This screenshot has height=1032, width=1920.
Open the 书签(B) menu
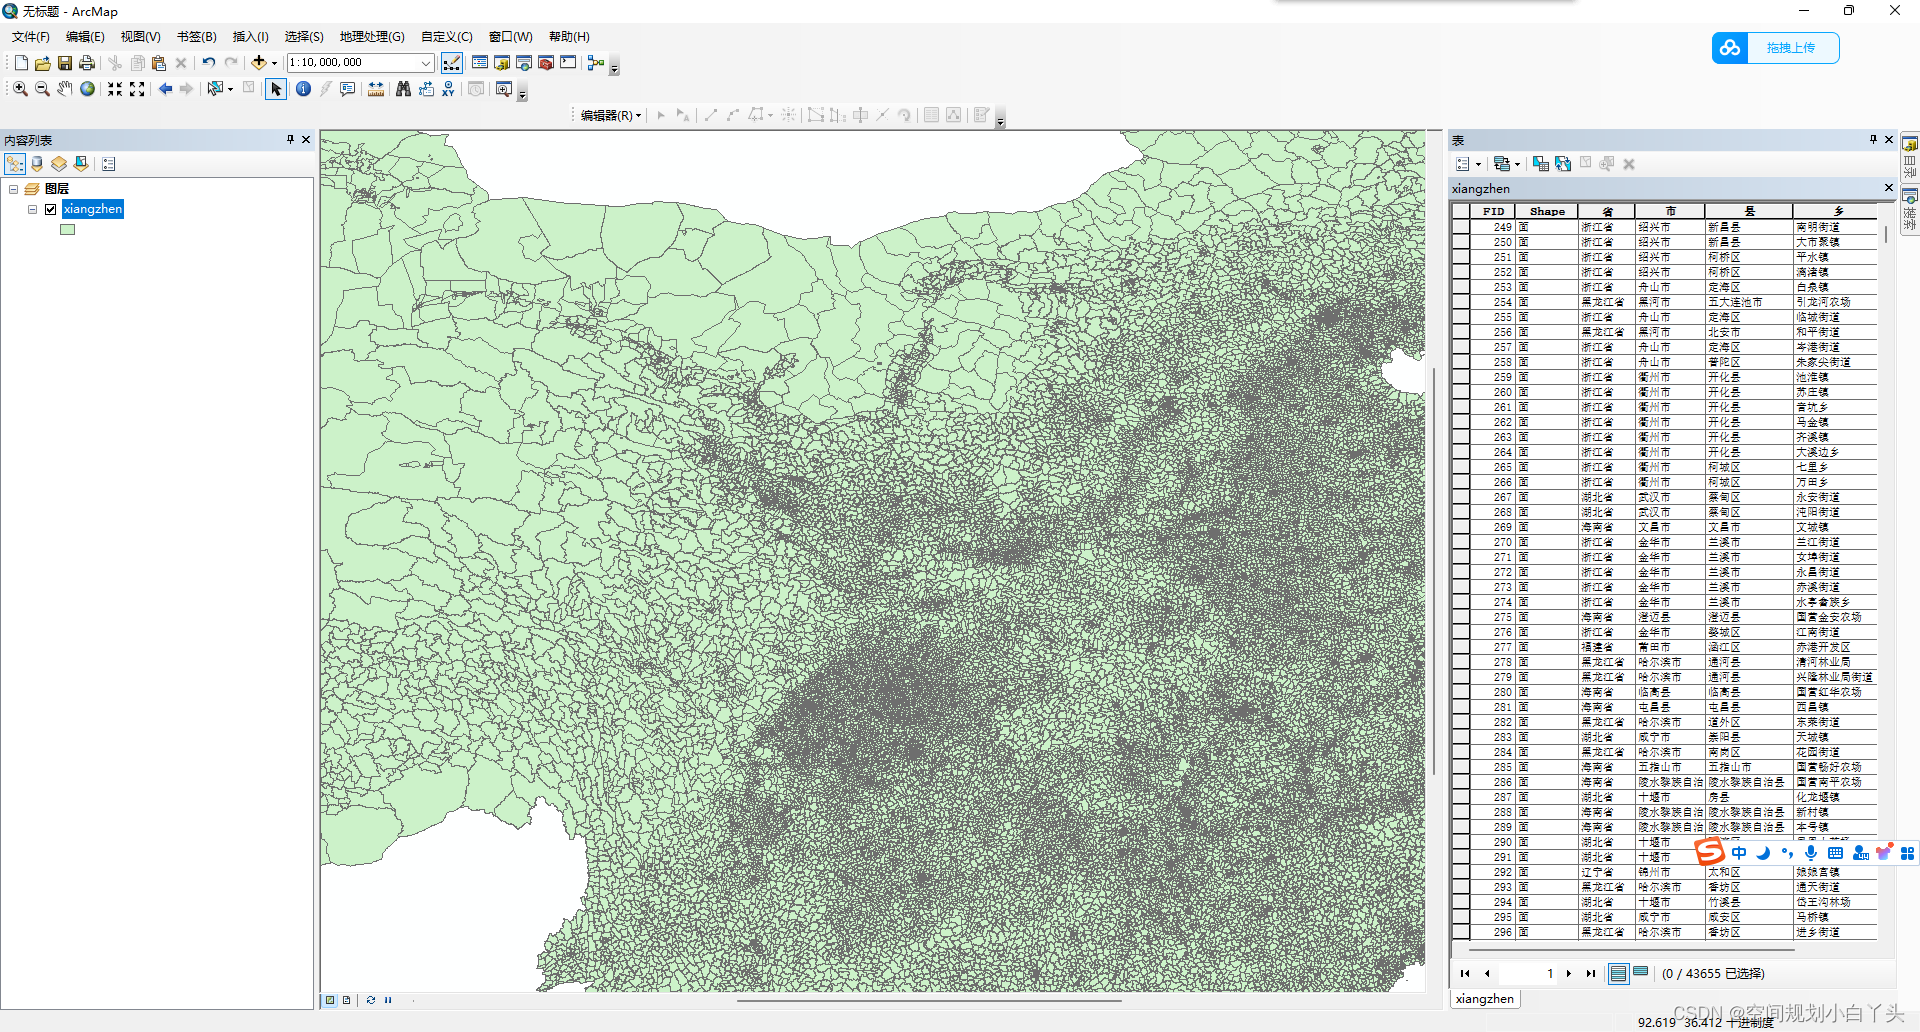[x=197, y=37]
